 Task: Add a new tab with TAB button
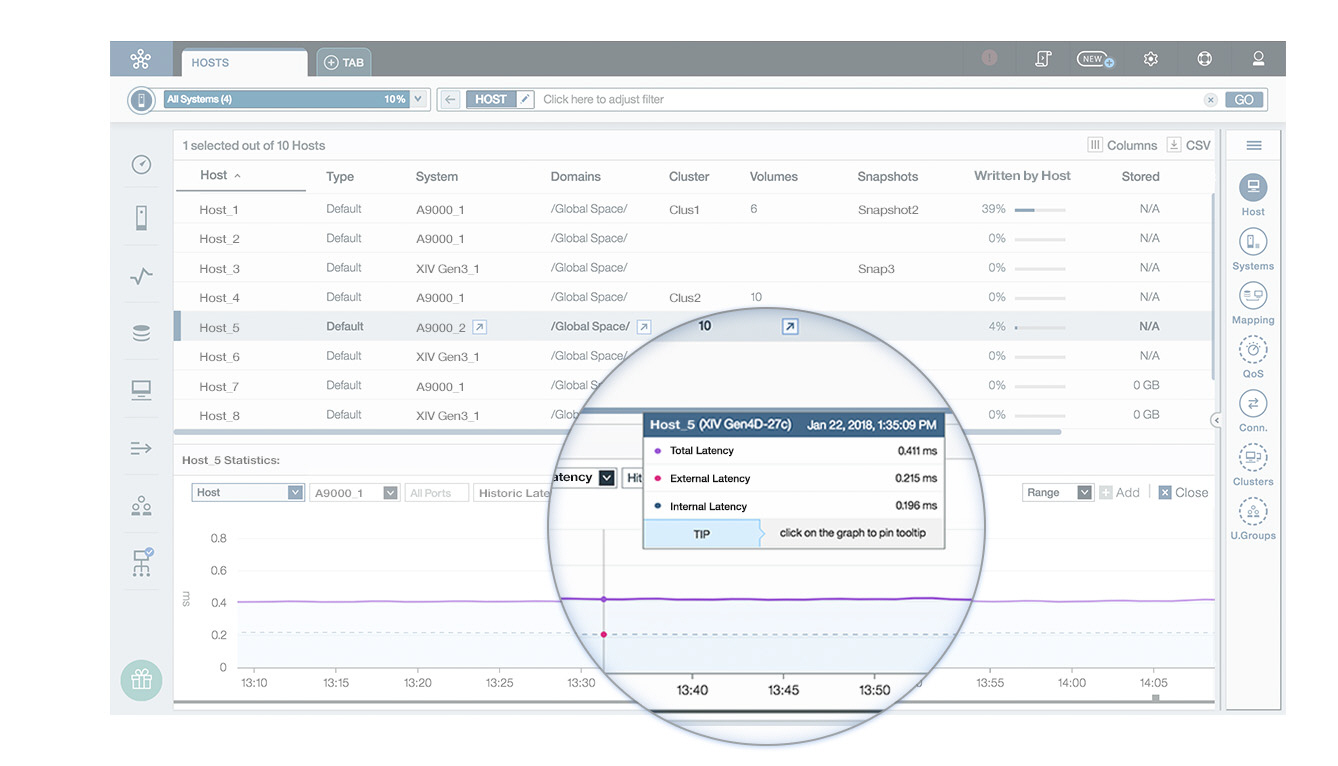tap(344, 62)
